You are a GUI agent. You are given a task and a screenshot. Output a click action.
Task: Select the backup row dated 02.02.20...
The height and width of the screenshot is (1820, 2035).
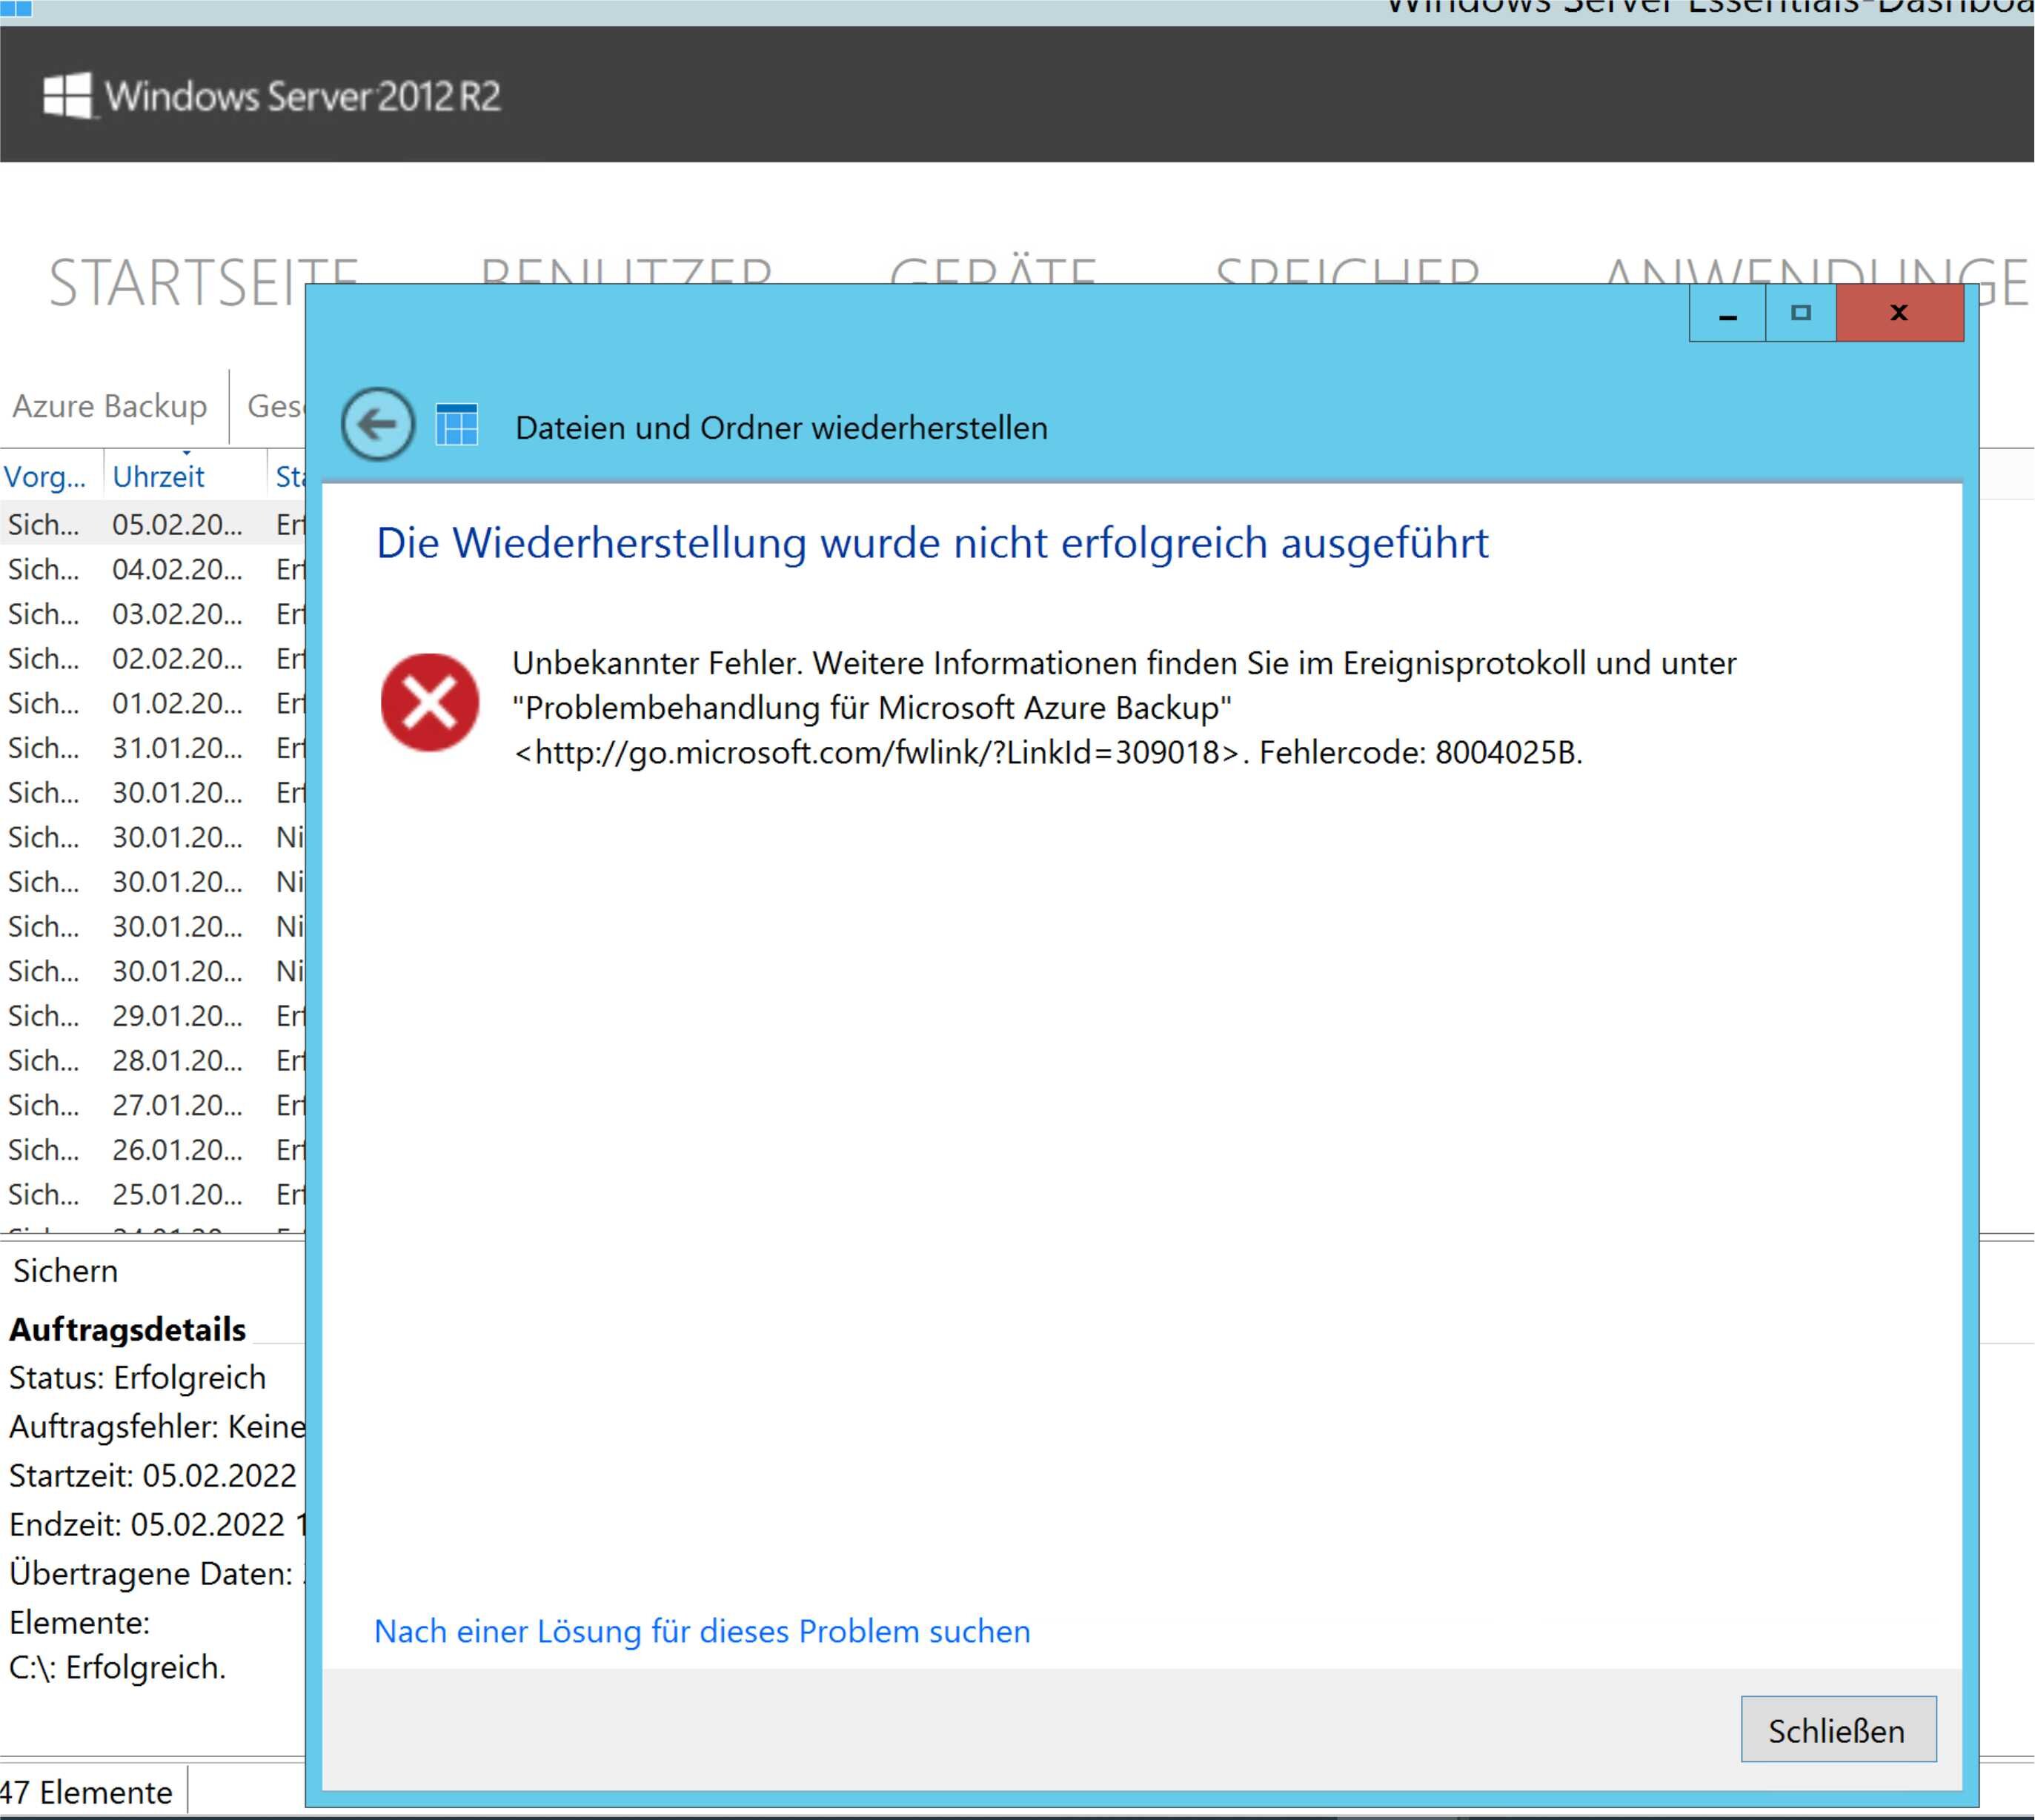click(153, 659)
